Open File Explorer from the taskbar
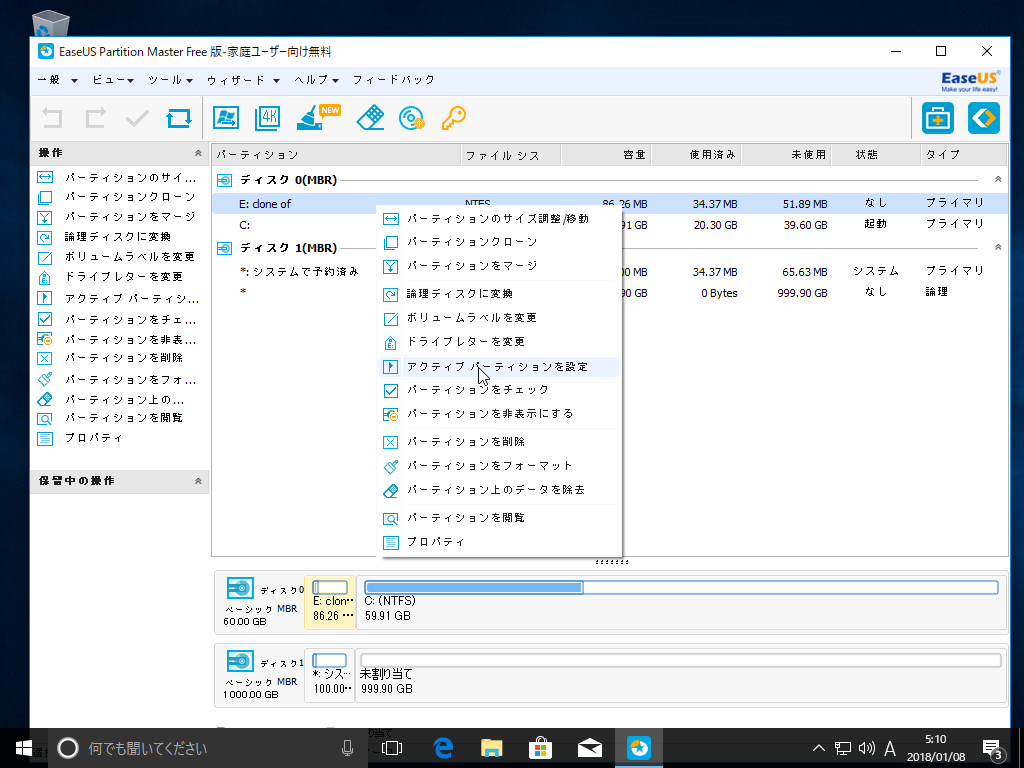This screenshot has width=1024, height=768. (x=491, y=747)
